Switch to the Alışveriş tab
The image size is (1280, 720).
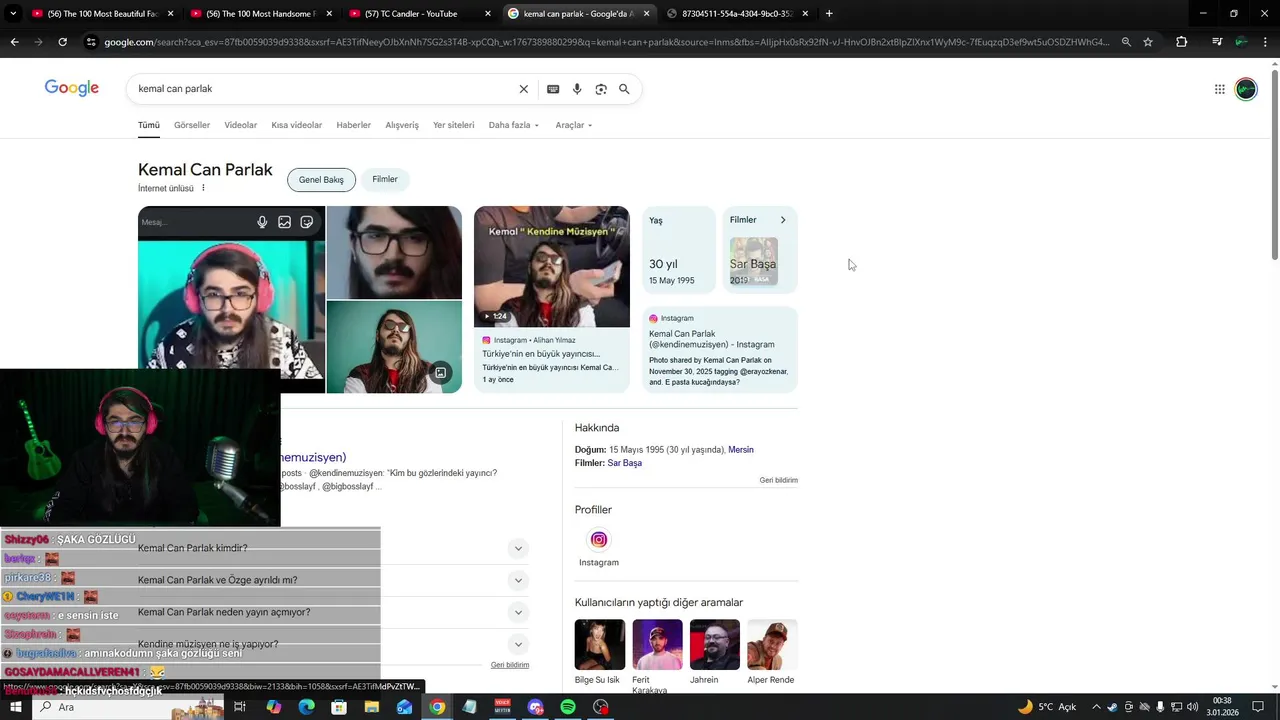(402, 125)
